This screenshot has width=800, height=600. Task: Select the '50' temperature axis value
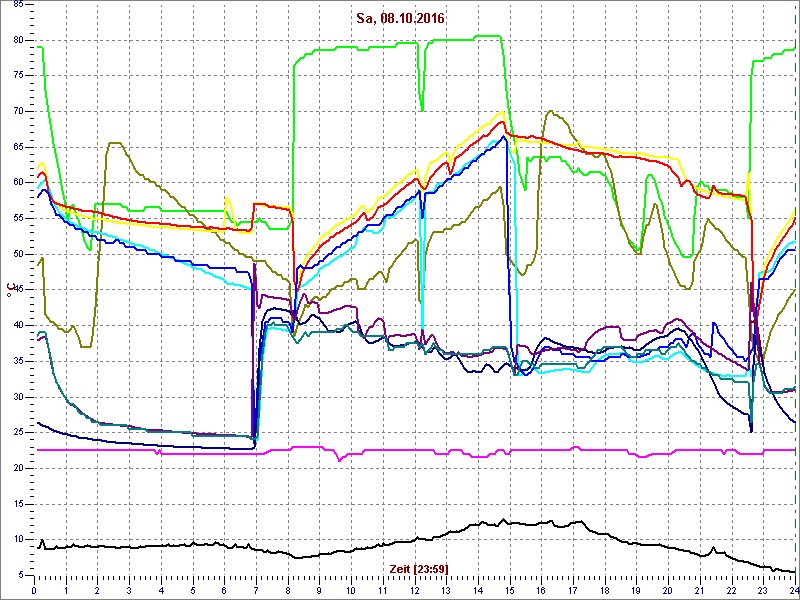point(18,254)
